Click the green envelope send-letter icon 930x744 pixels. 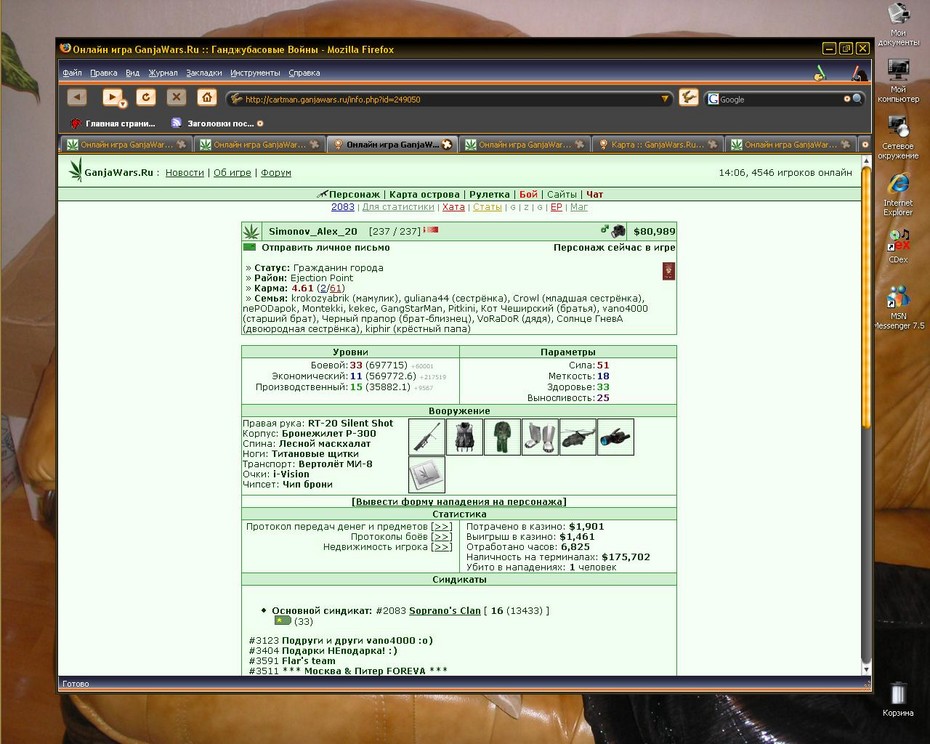[250, 247]
